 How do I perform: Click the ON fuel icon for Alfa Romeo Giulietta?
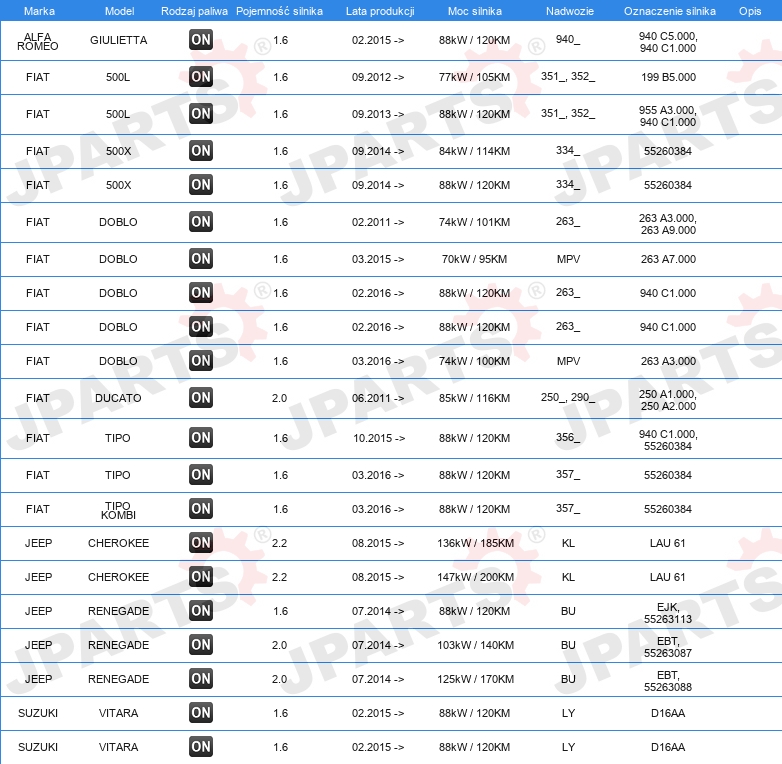coord(201,40)
